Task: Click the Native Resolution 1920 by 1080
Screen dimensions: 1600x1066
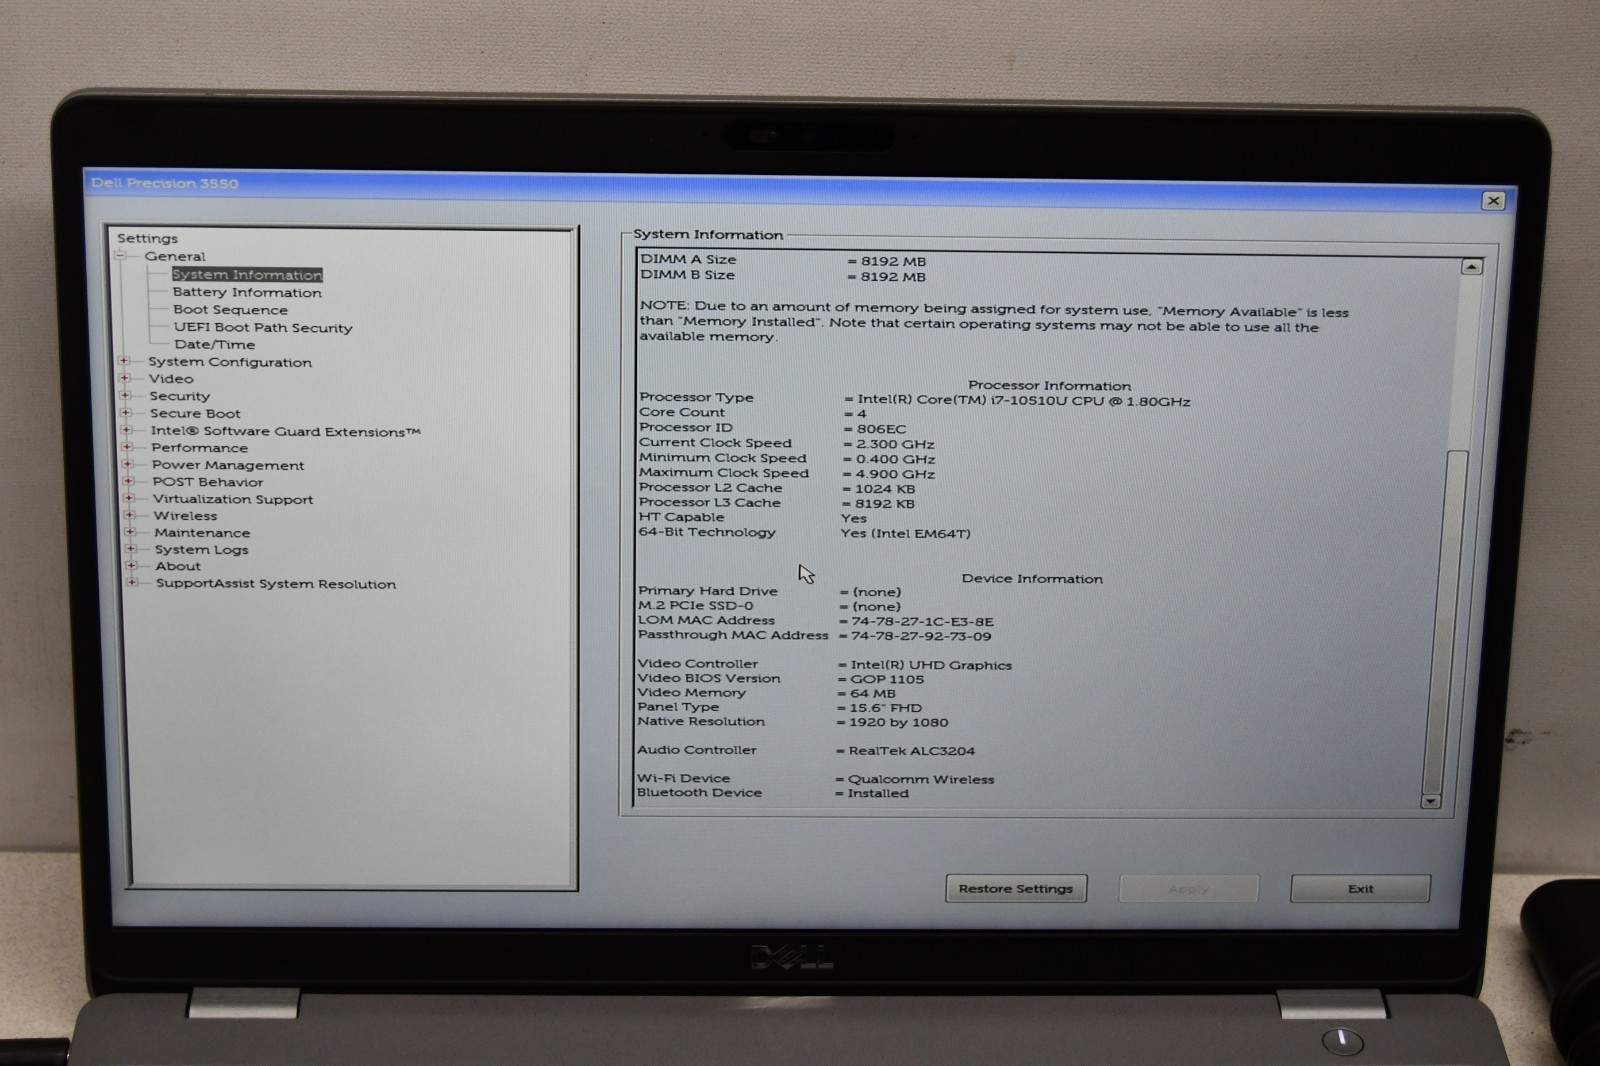Action: coord(898,722)
